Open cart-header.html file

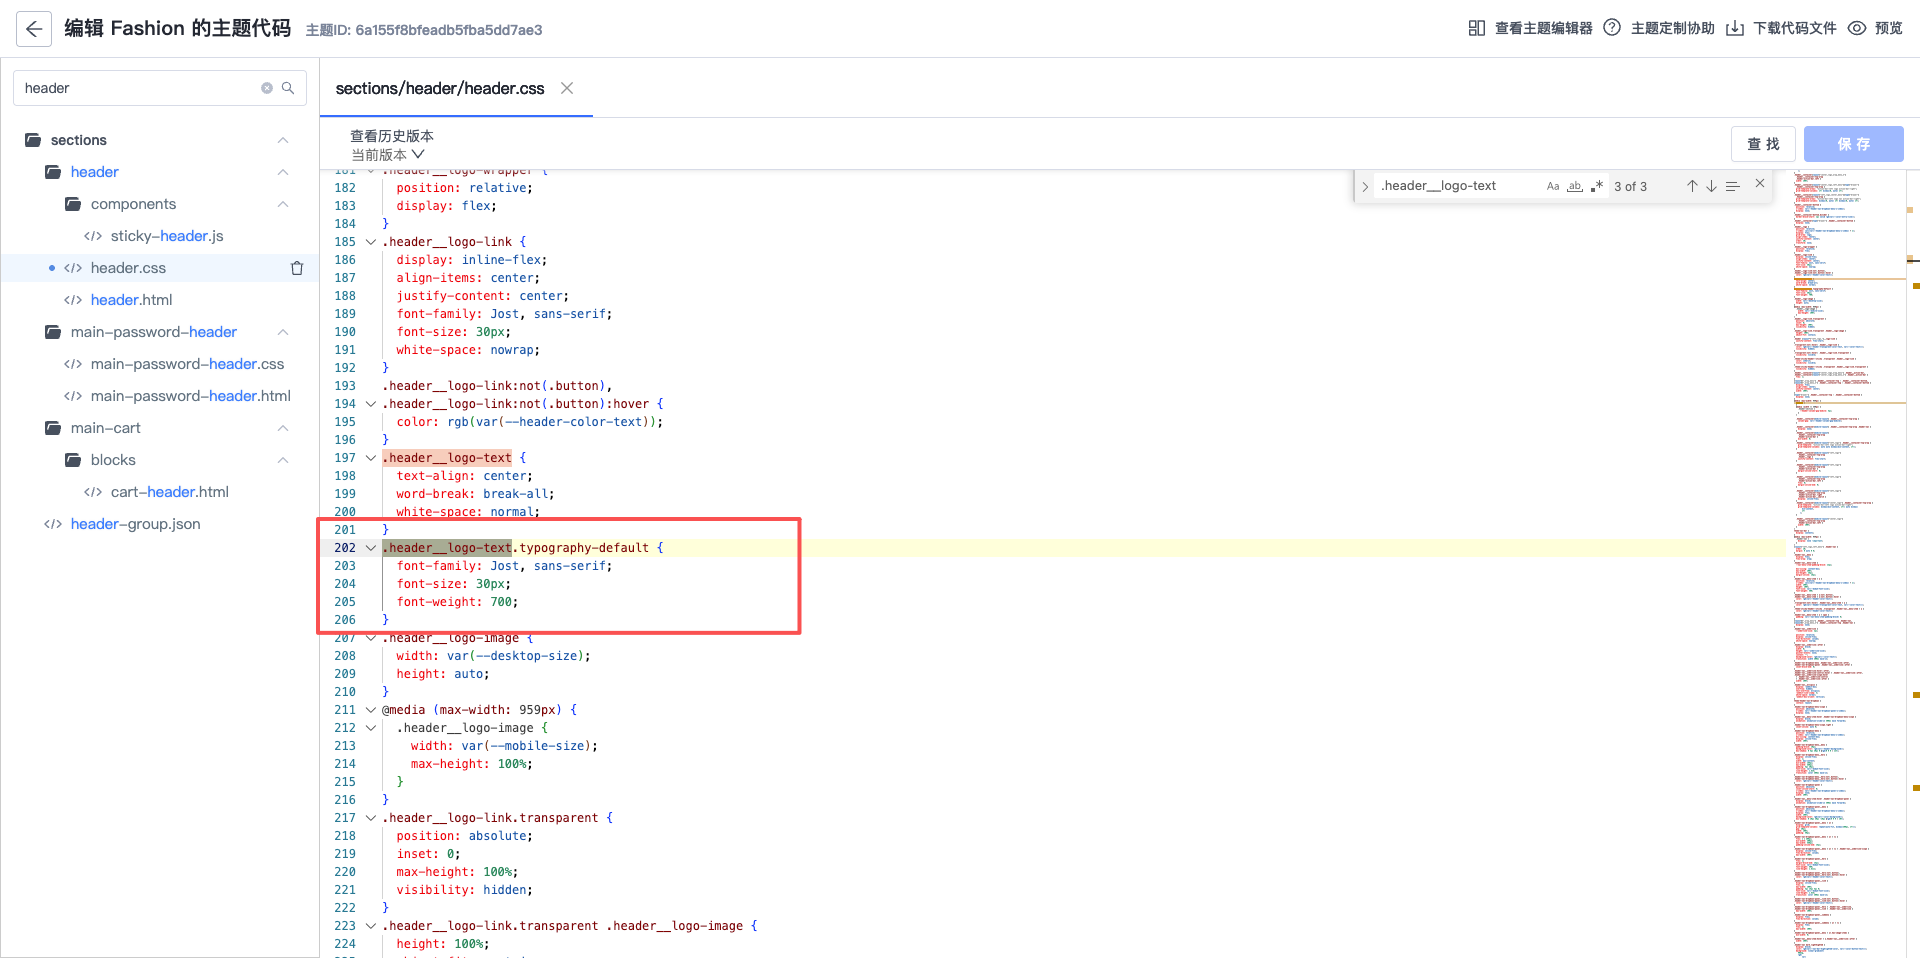pos(170,492)
